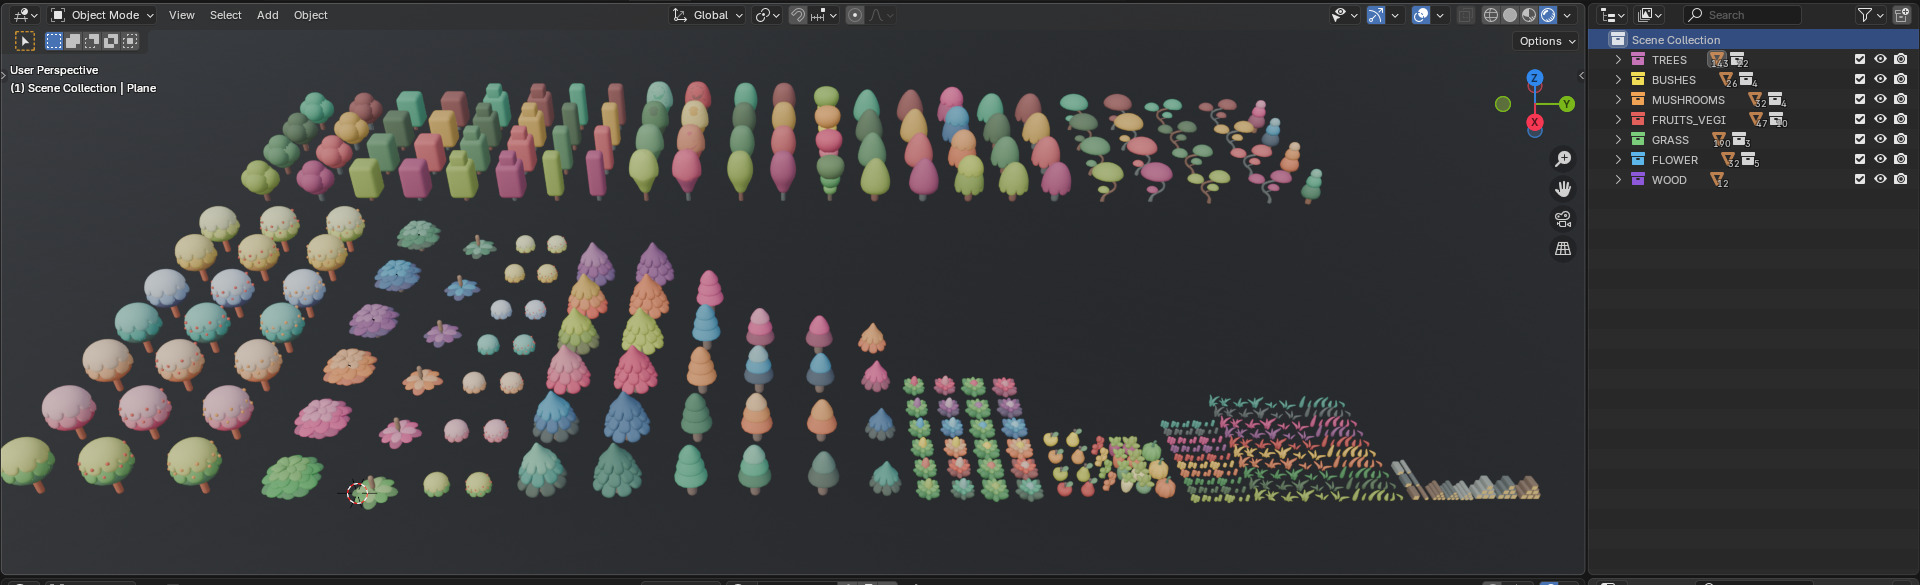
Task: Expand the FRUITS_VEGI collection
Action: click(1618, 120)
